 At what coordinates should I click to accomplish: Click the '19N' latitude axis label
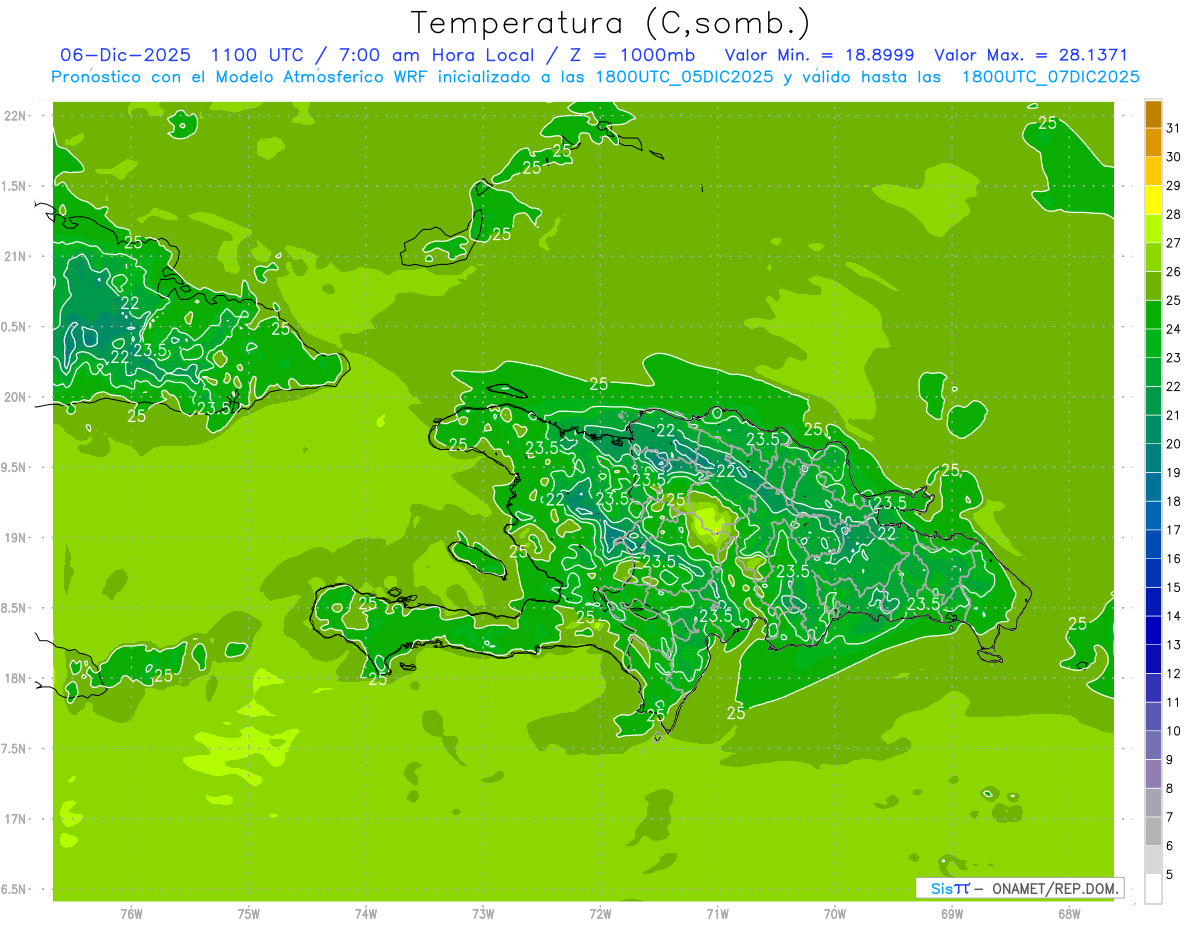click(16, 538)
